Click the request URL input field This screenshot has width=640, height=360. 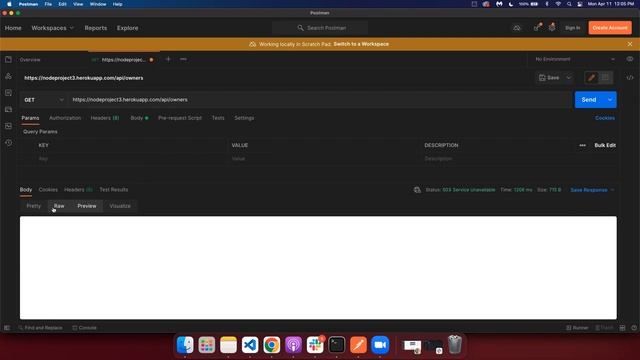320,100
